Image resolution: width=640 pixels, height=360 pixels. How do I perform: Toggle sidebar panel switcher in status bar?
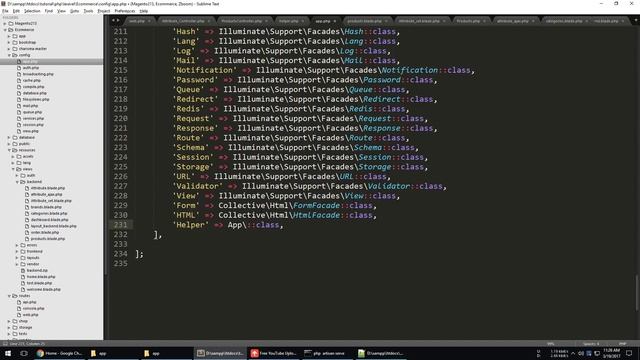[x=5, y=344]
